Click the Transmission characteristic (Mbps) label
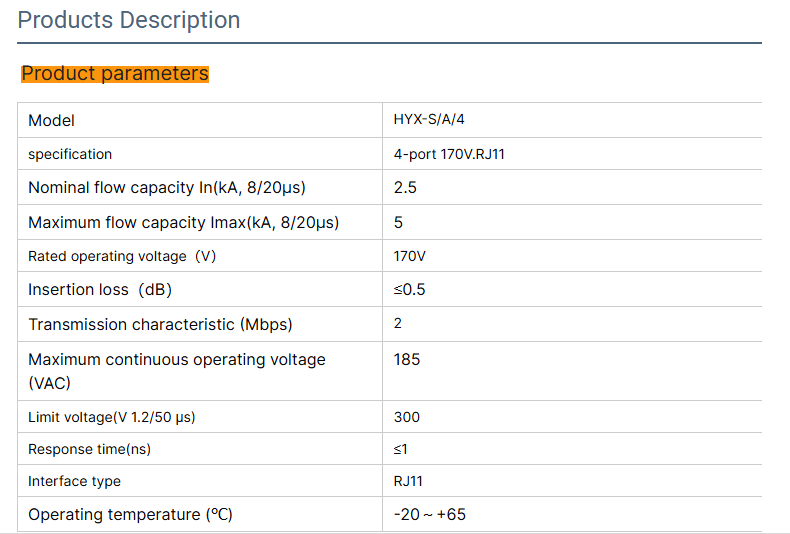 pos(160,324)
